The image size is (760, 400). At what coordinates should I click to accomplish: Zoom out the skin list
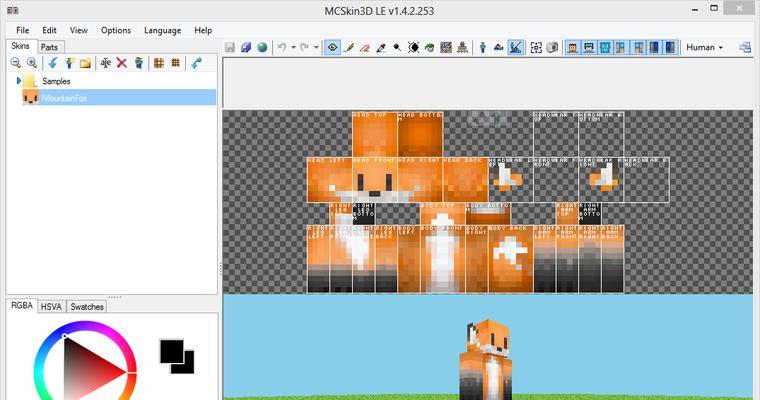click(x=16, y=63)
